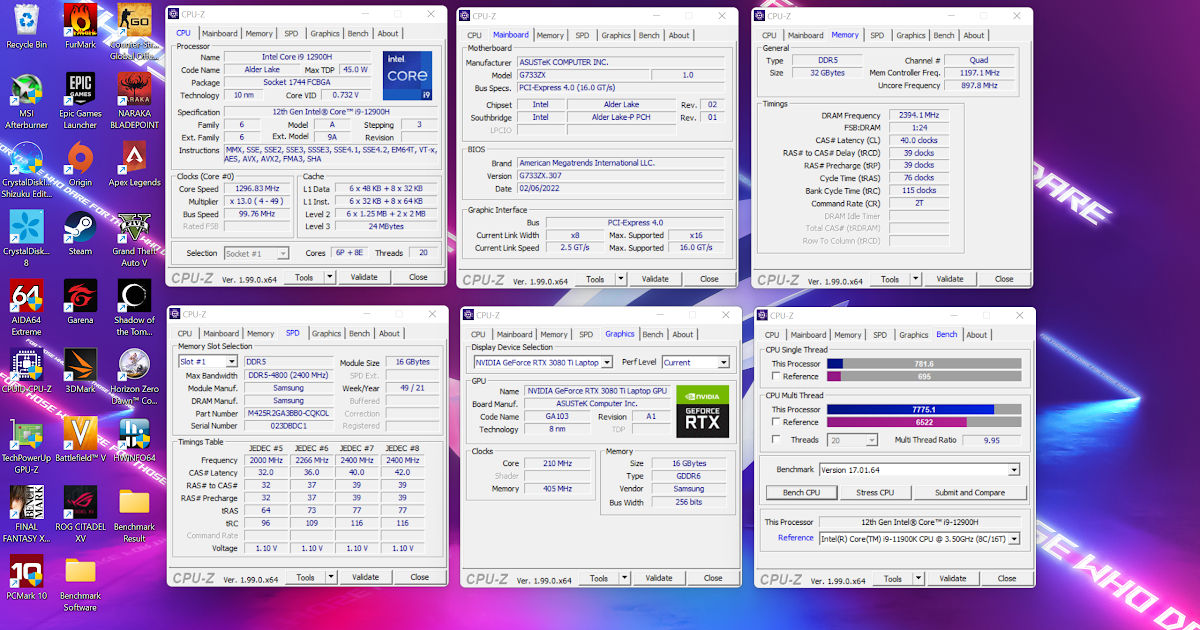Launch Origin from the desktop
1200x630 pixels.
tap(80, 164)
